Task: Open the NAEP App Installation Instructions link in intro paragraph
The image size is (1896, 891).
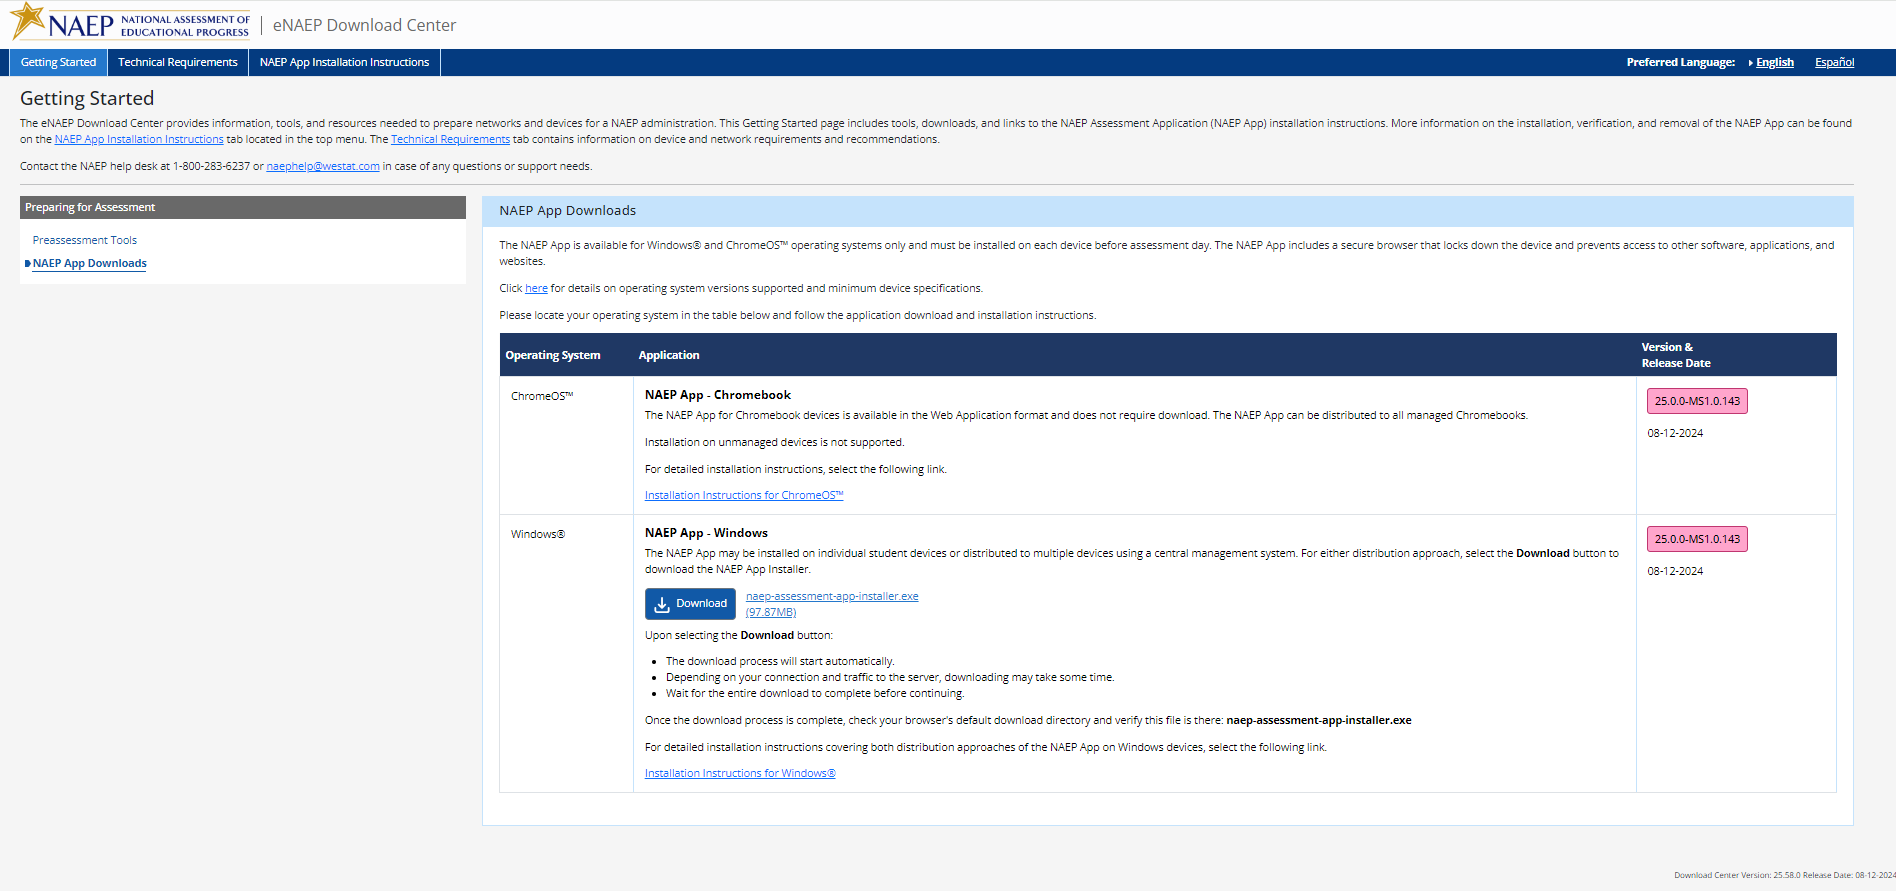Action: click(x=139, y=139)
